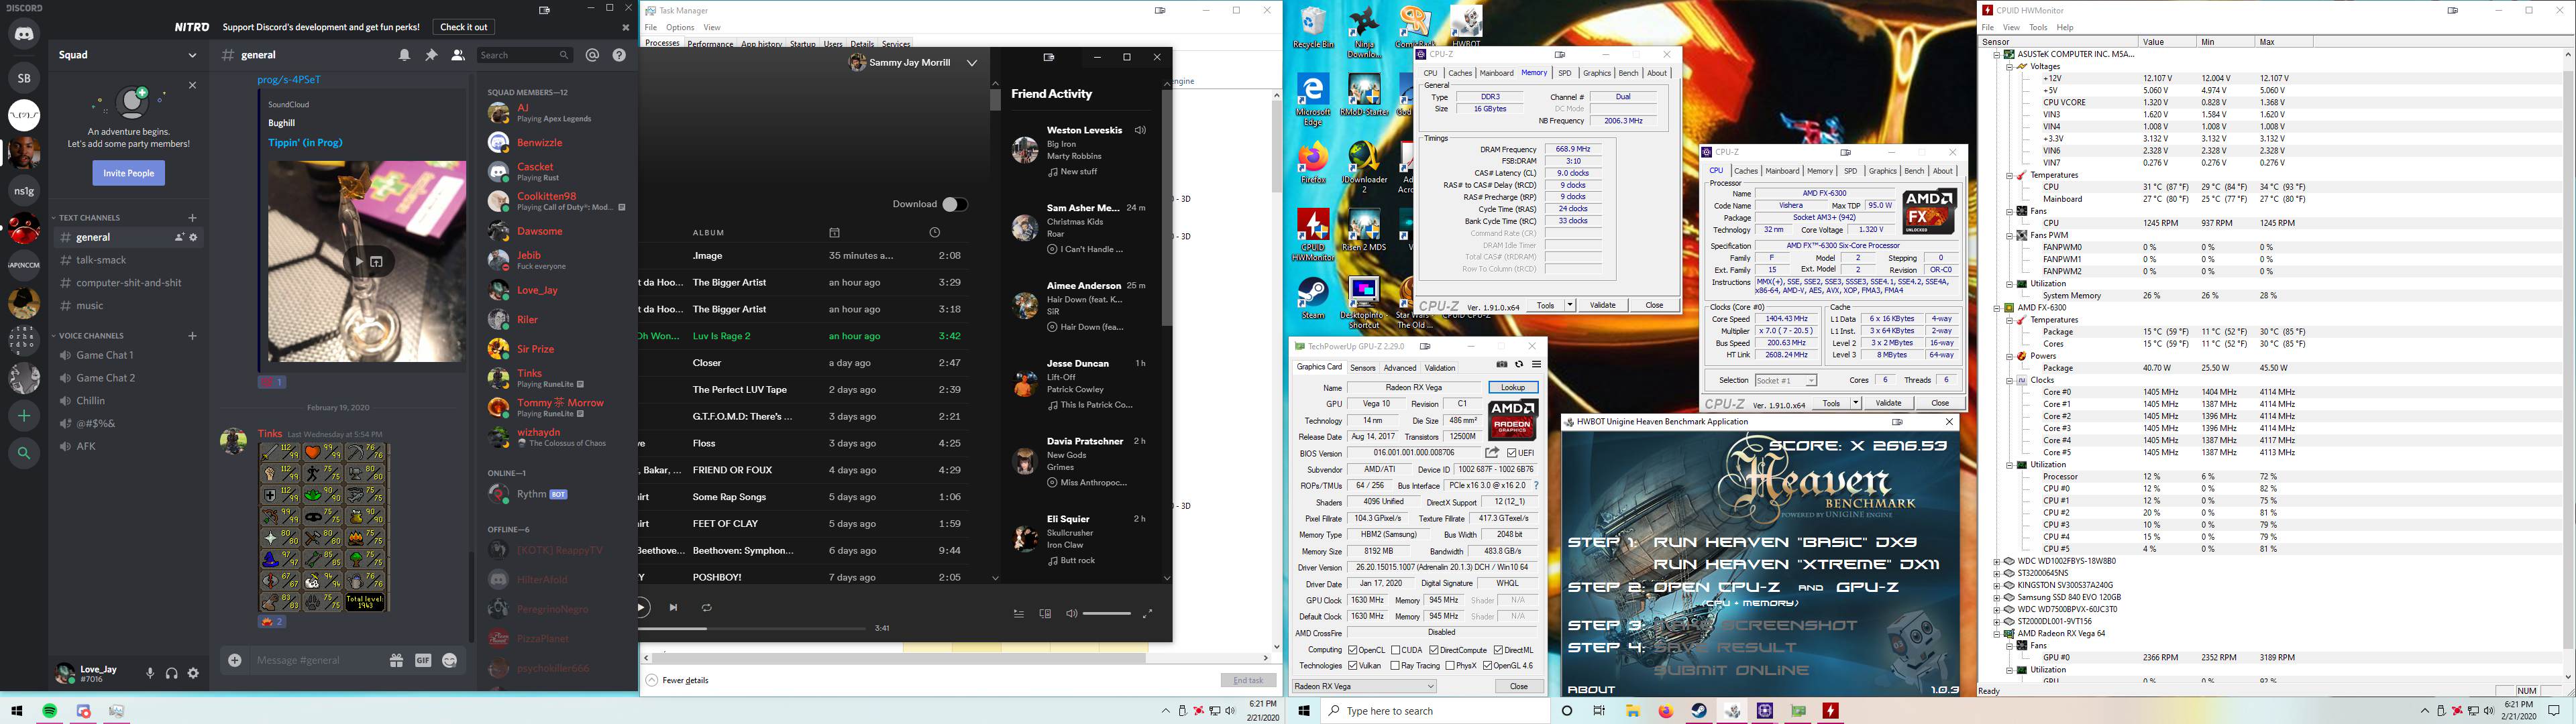This screenshot has height=724, width=2576.
Task: Click Fewer details in Task Manager
Action: tap(677, 680)
